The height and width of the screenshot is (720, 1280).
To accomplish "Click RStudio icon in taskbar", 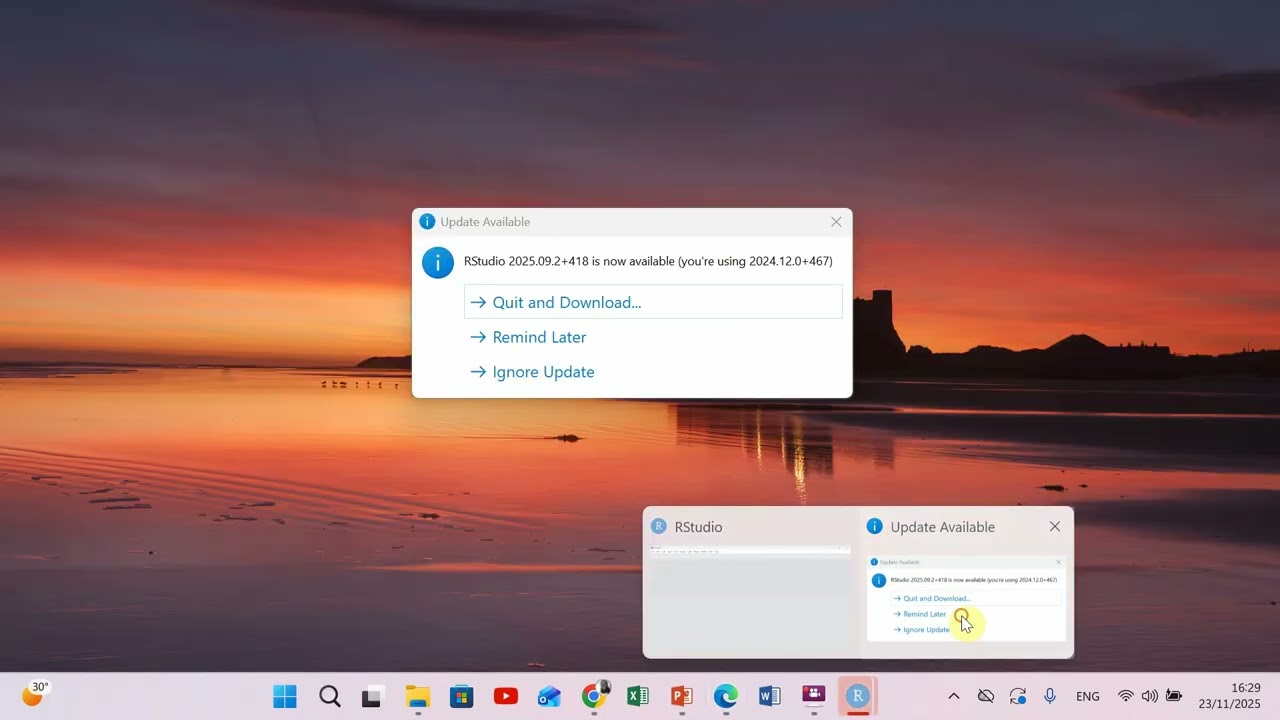I will coord(857,696).
